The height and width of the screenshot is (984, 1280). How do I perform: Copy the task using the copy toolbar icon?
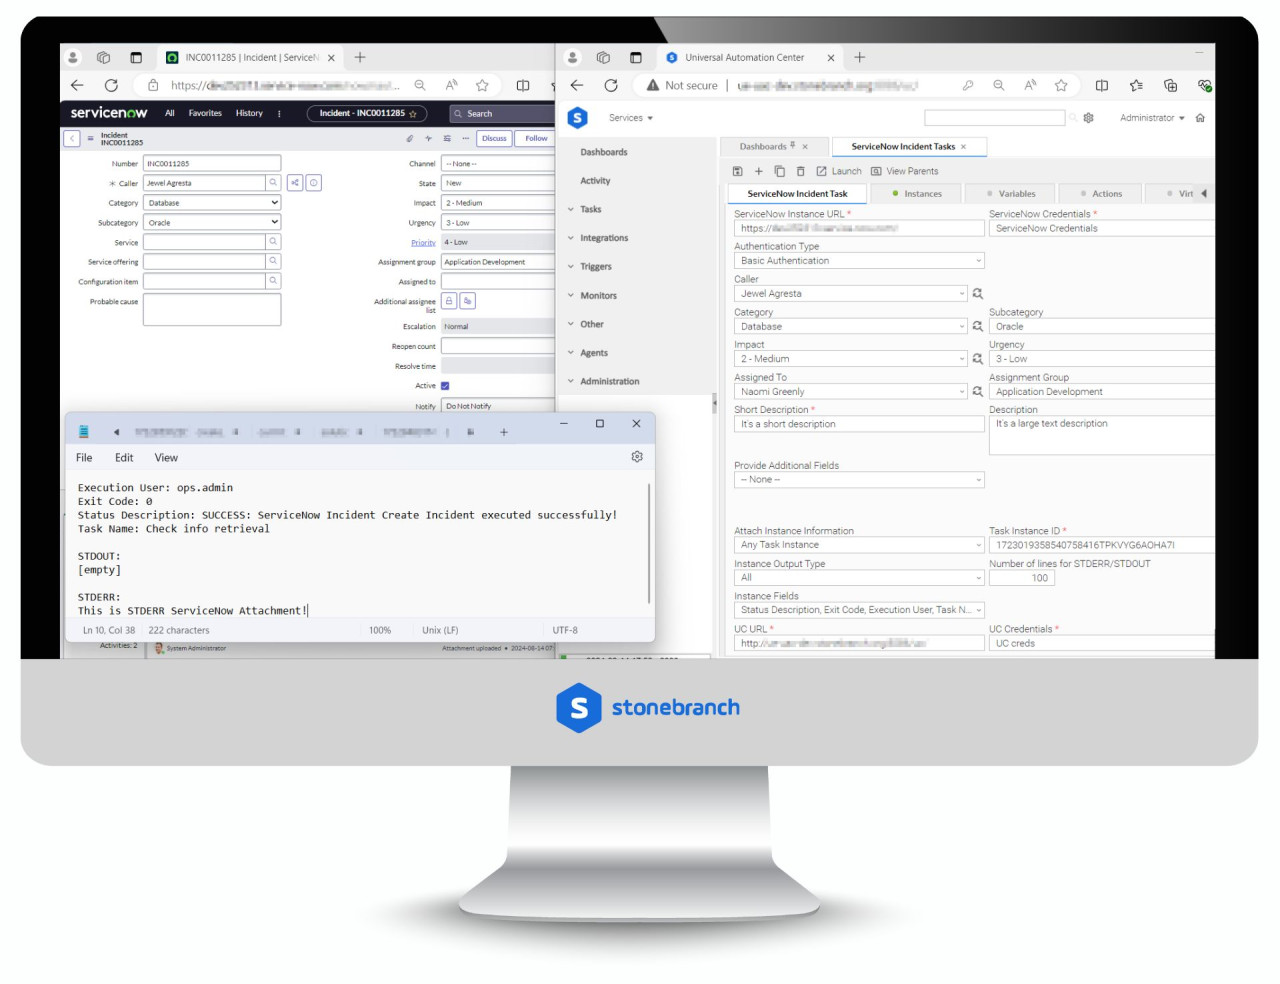(x=779, y=171)
